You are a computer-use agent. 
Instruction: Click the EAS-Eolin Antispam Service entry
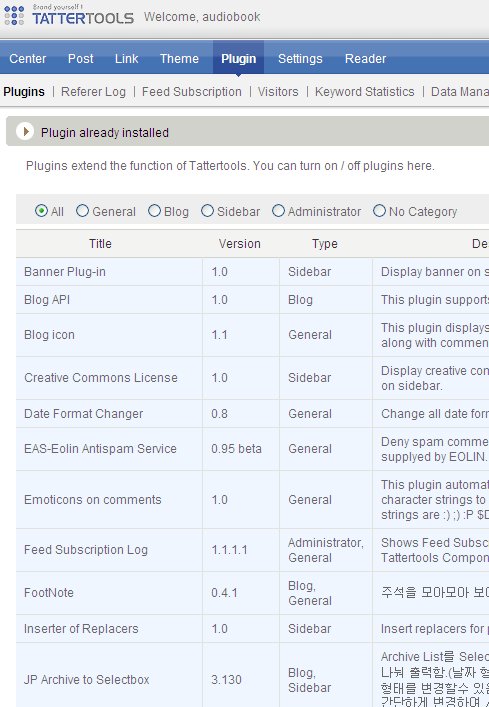100,449
